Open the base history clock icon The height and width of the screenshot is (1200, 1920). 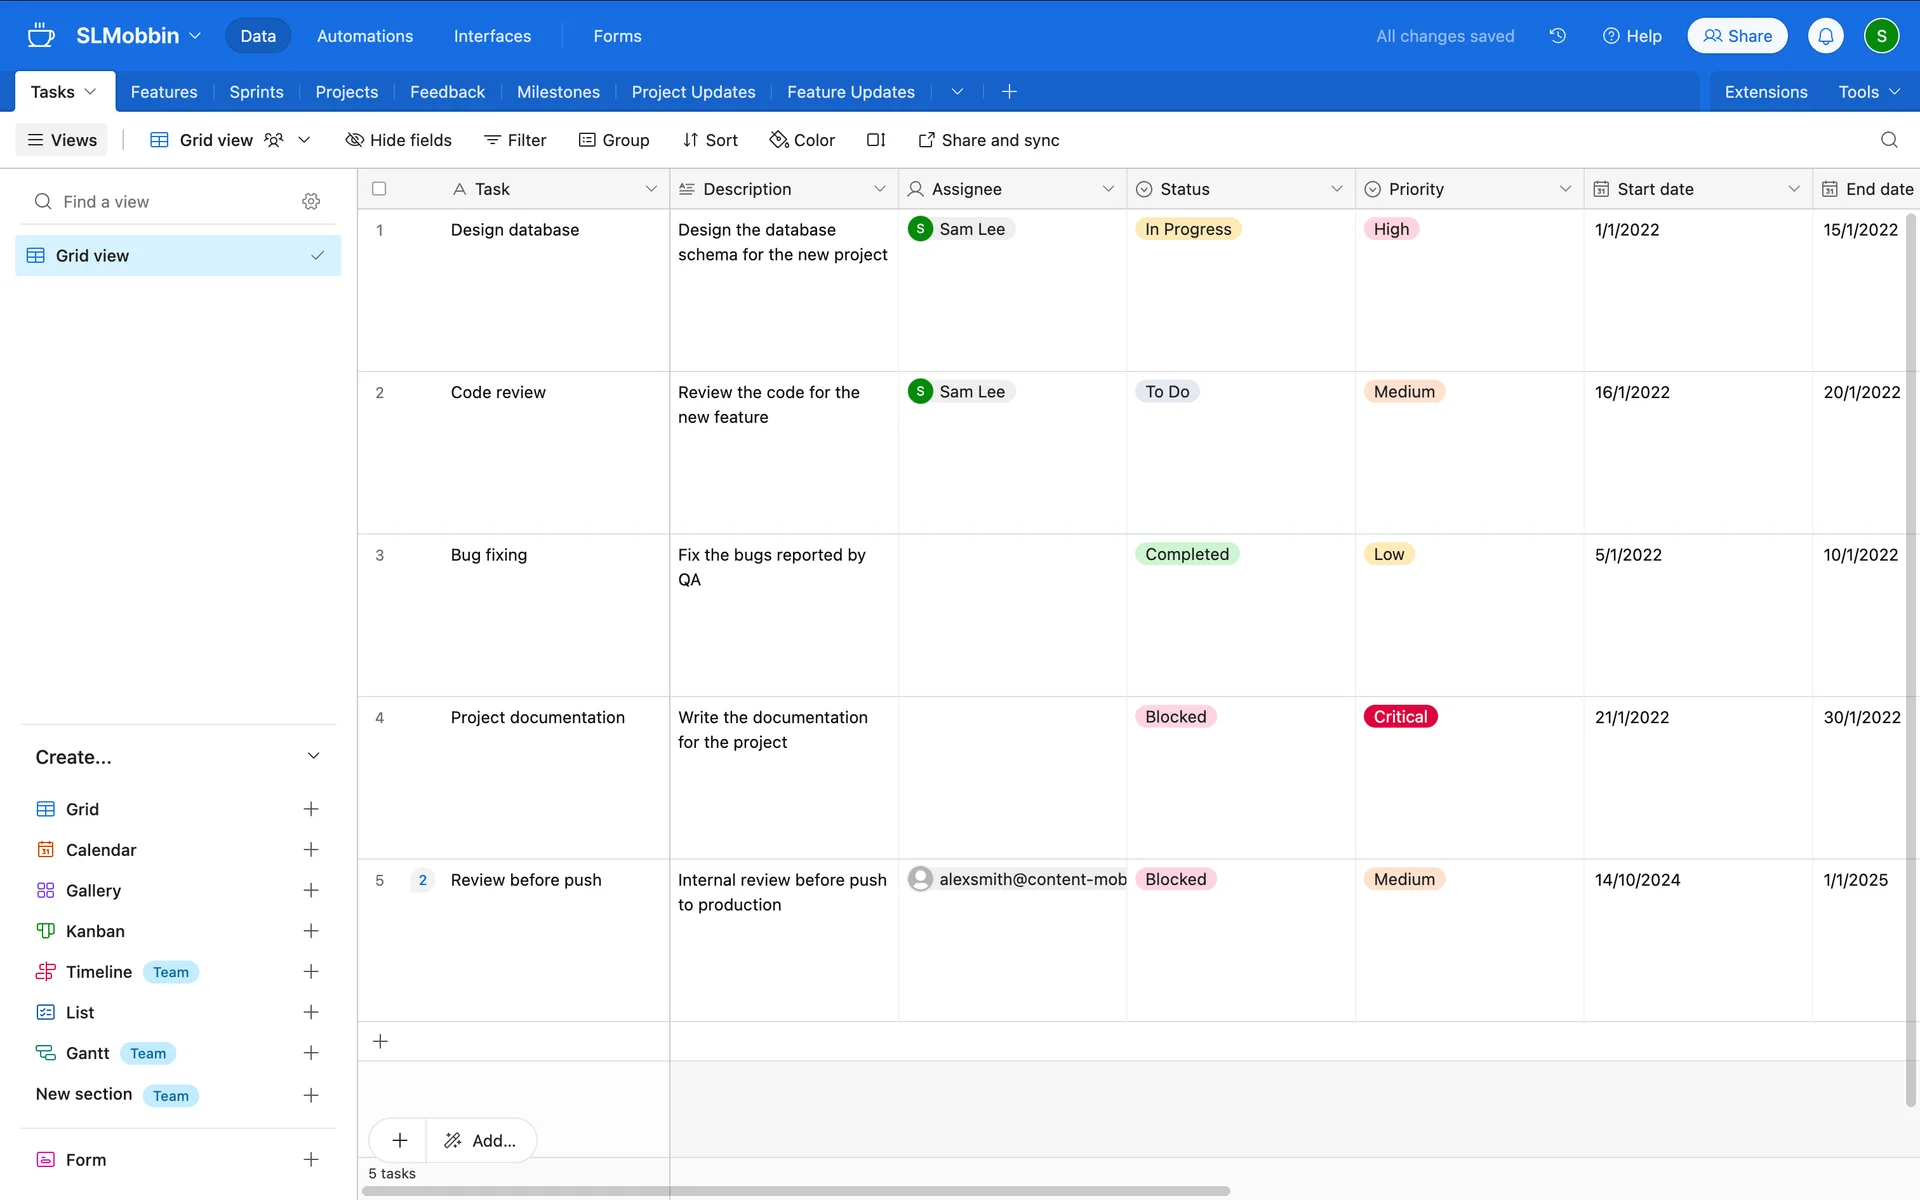(1557, 36)
